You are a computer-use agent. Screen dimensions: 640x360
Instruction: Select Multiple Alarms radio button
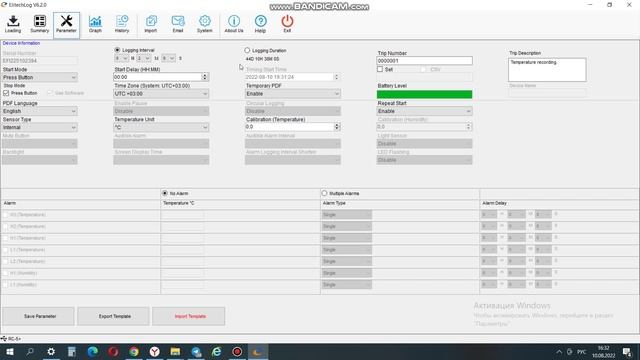tap(324, 193)
